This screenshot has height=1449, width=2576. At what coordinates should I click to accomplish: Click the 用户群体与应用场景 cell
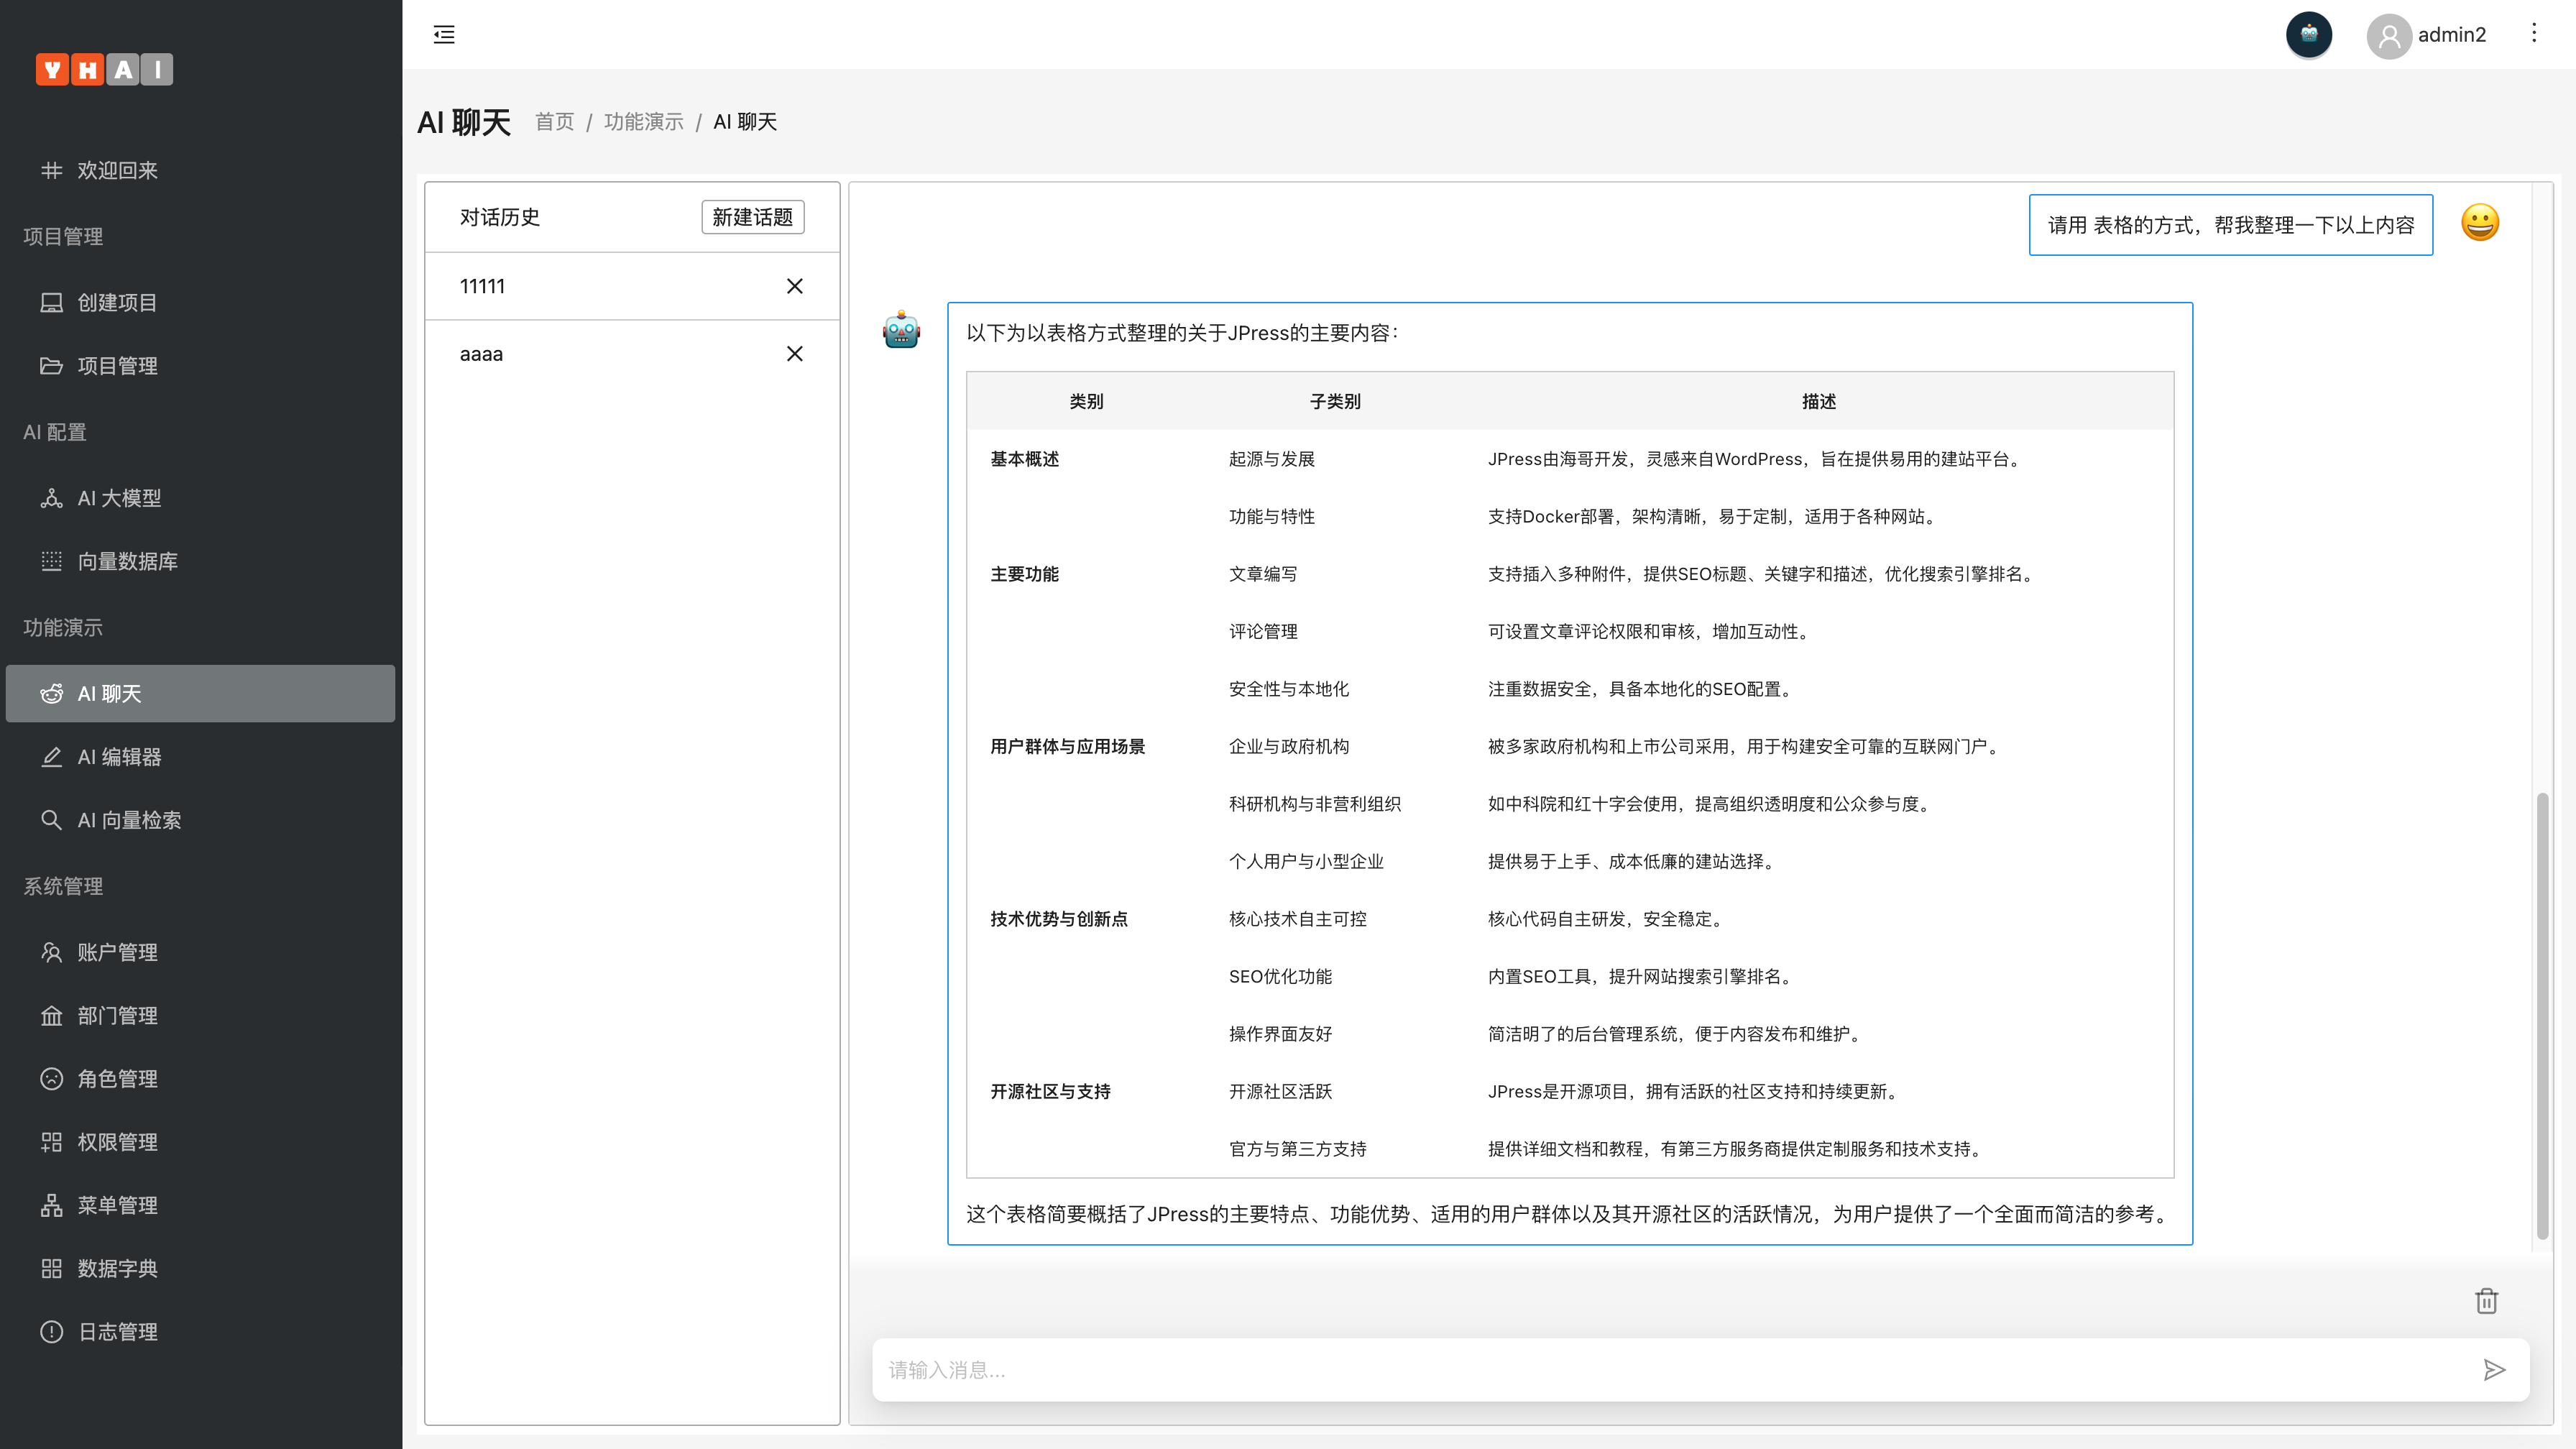[x=1068, y=746]
